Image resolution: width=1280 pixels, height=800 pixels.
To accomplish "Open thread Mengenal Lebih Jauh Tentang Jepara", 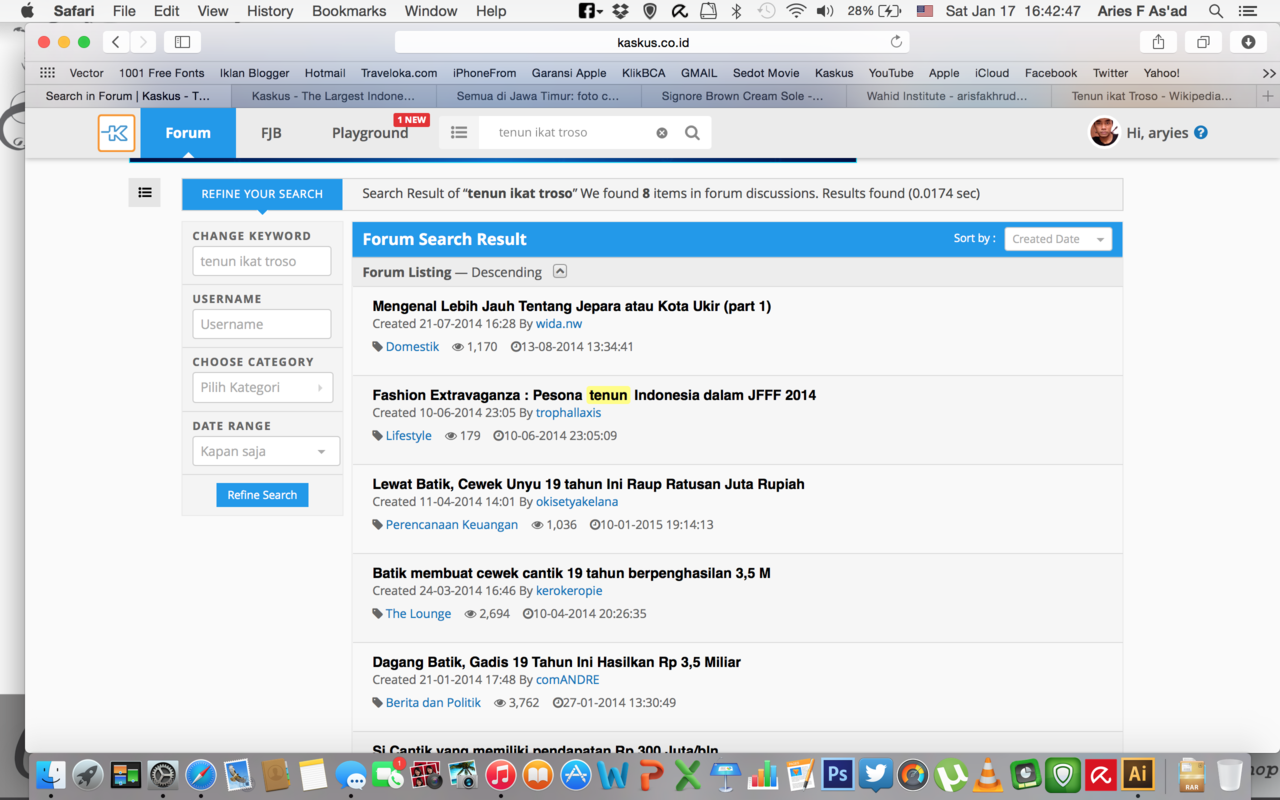I will click(571, 306).
